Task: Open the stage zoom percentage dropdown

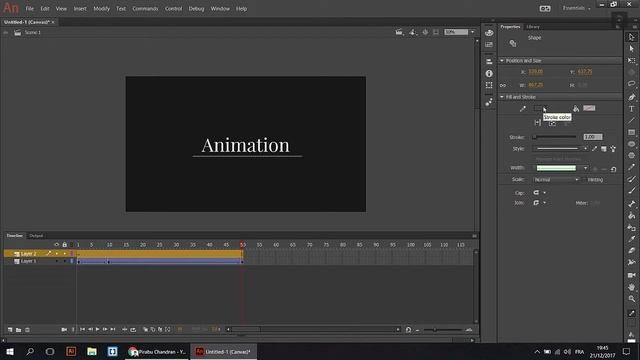Action: [473, 32]
